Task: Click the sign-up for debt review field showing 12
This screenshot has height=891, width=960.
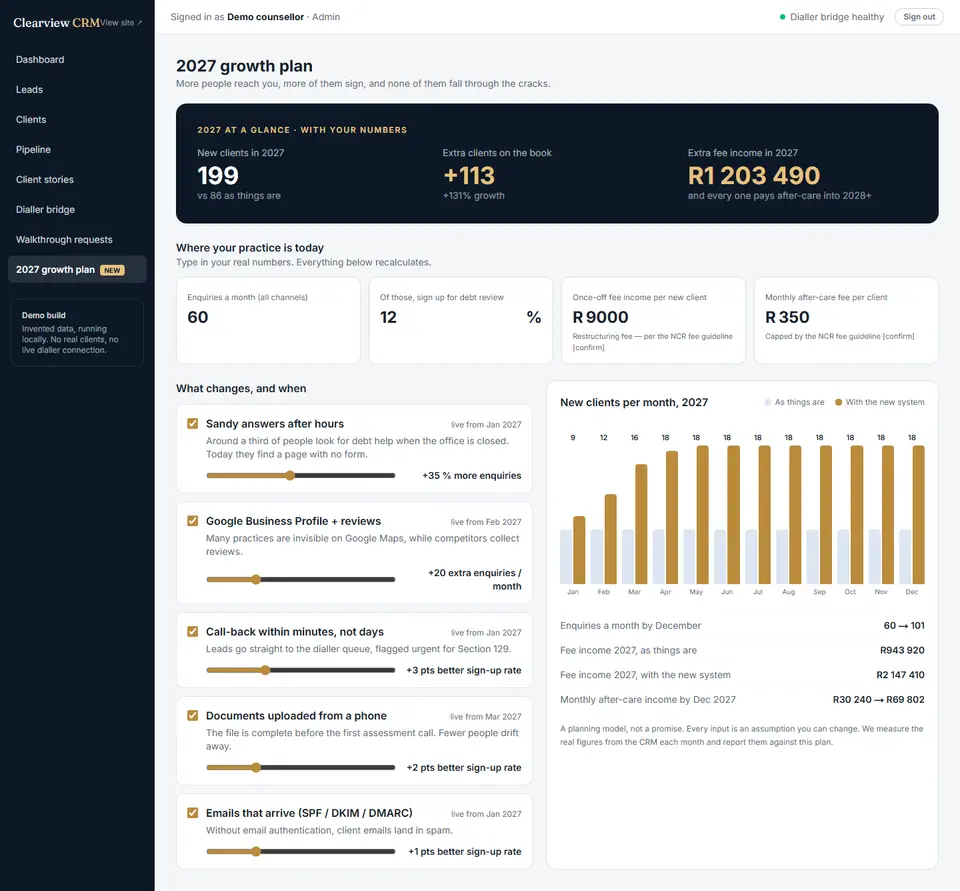Action: click(450, 317)
